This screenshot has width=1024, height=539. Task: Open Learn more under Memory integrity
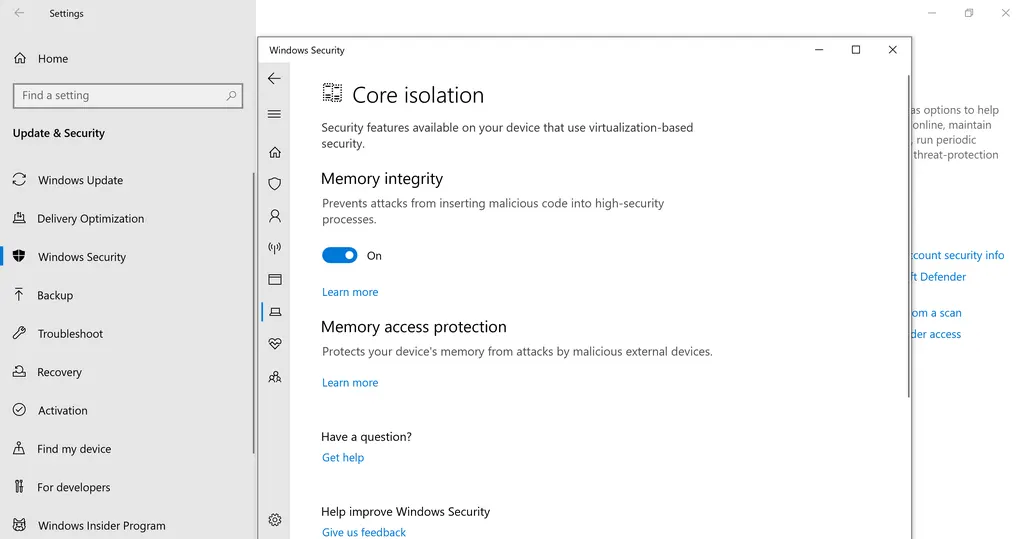pyautogui.click(x=350, y=292)
